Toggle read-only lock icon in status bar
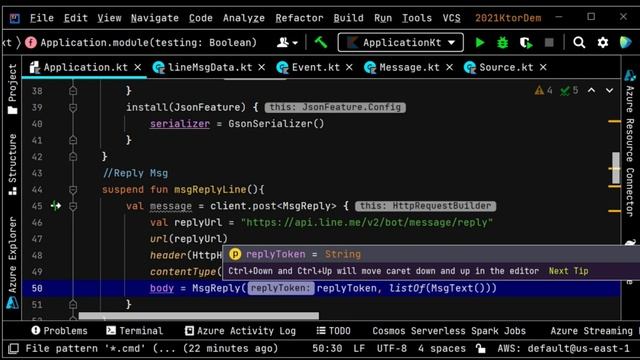The width and height of the screenshot is (640, 360). 481,349
